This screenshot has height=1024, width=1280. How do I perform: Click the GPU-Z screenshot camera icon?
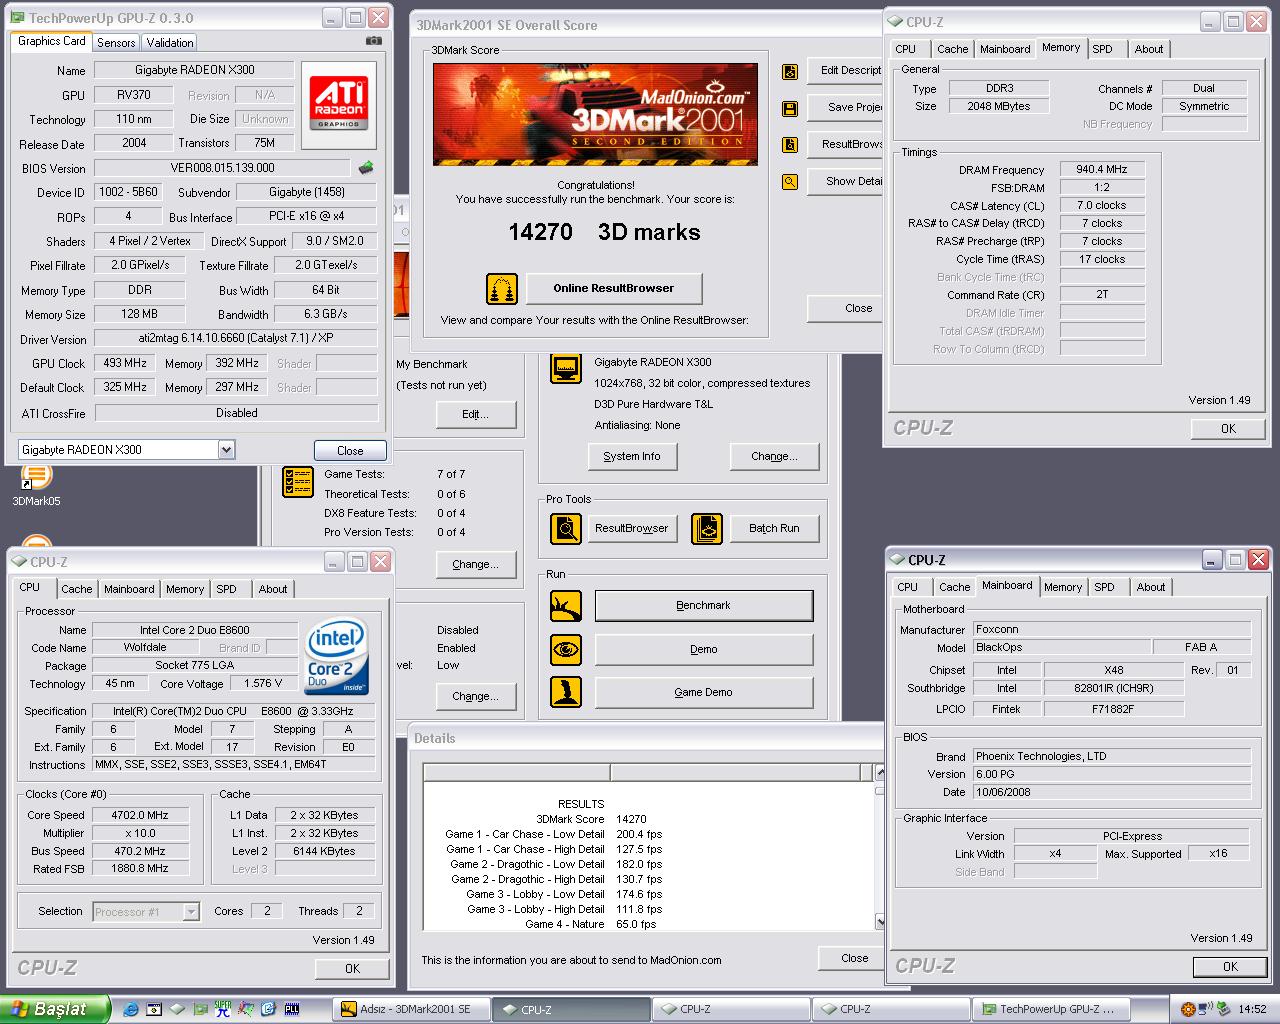373,41
